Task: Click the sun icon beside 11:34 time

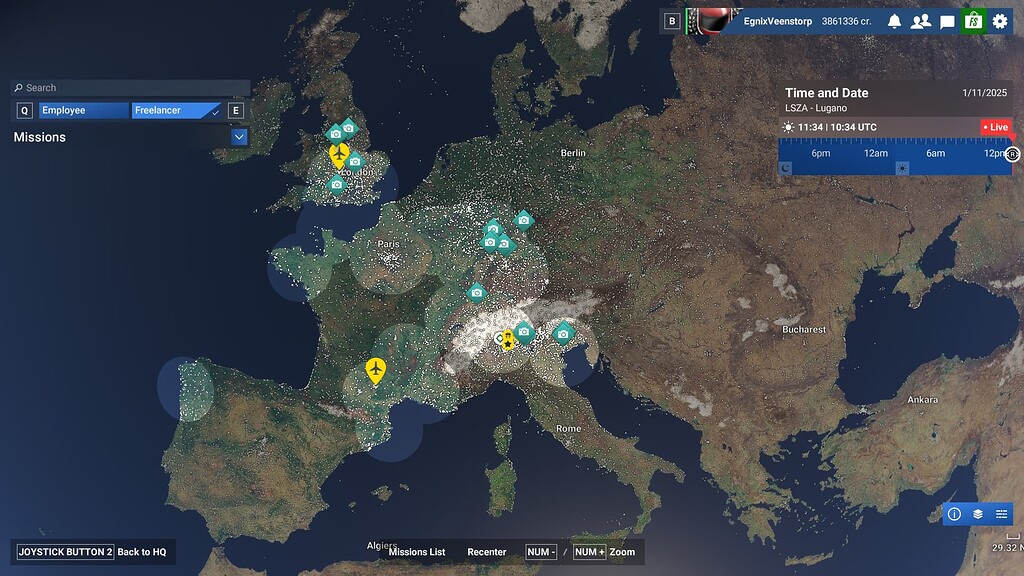Action: click(788, 127)
